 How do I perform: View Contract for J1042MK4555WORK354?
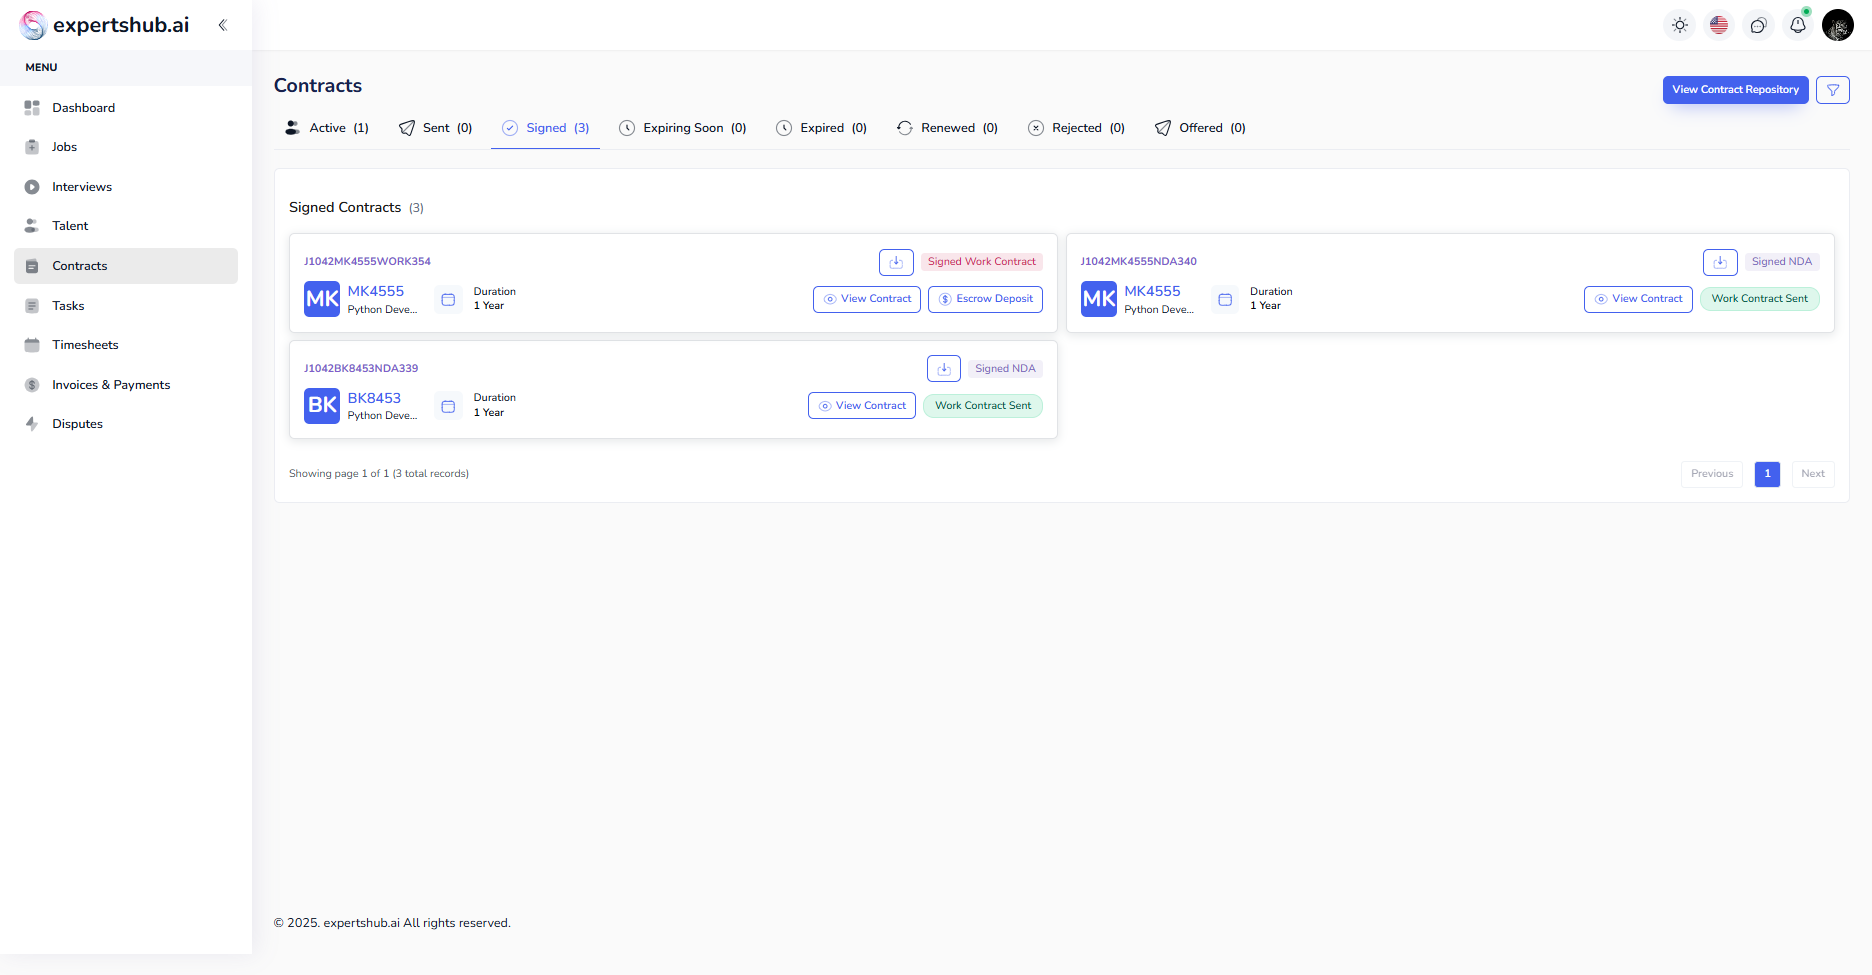click(867, 299)
